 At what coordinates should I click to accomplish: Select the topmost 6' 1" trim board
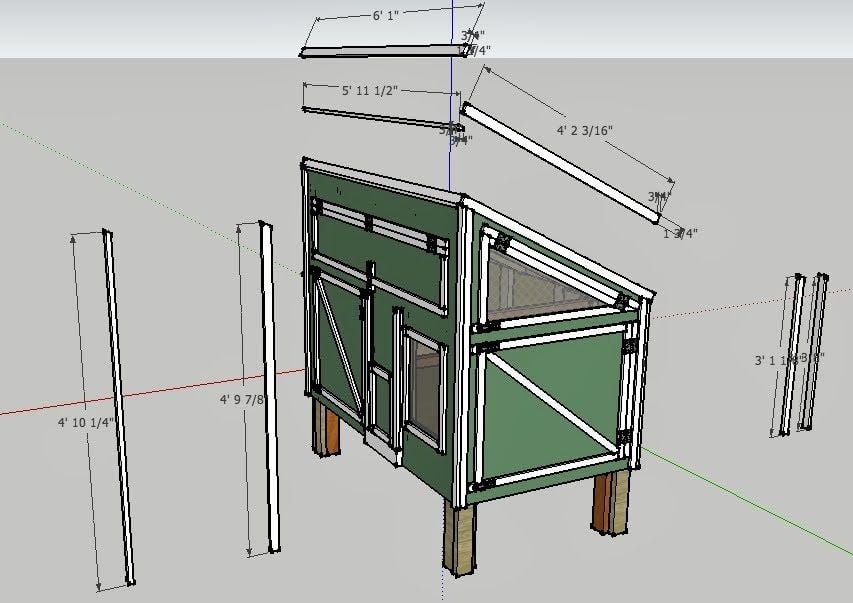[380, 51]
